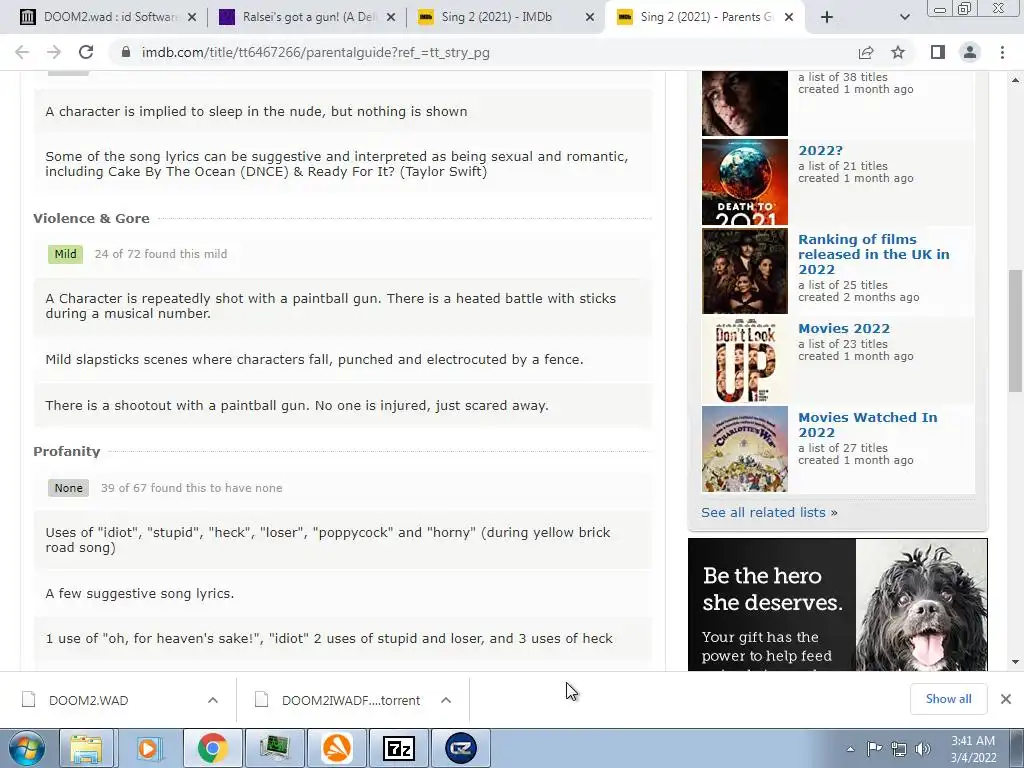Select text "39 of 67 found this to have none"
Screen dimensions: 1024x768
[x=191, y=488]
